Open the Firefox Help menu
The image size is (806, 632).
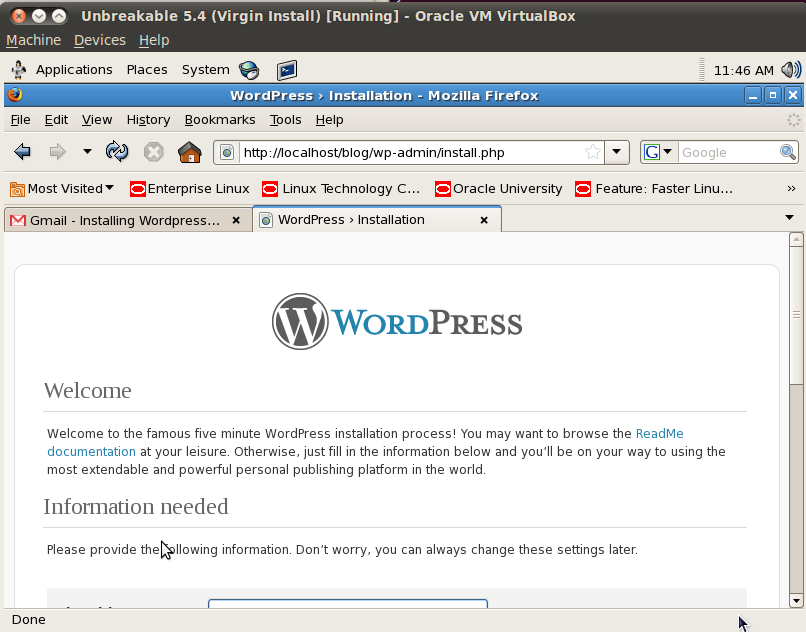click(x=329, y=120)
